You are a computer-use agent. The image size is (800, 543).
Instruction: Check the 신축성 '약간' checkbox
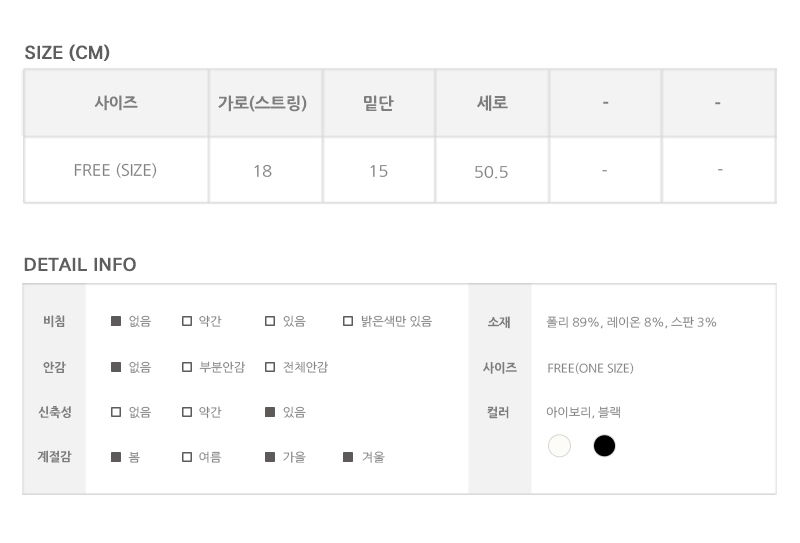[x=187, y=412]
